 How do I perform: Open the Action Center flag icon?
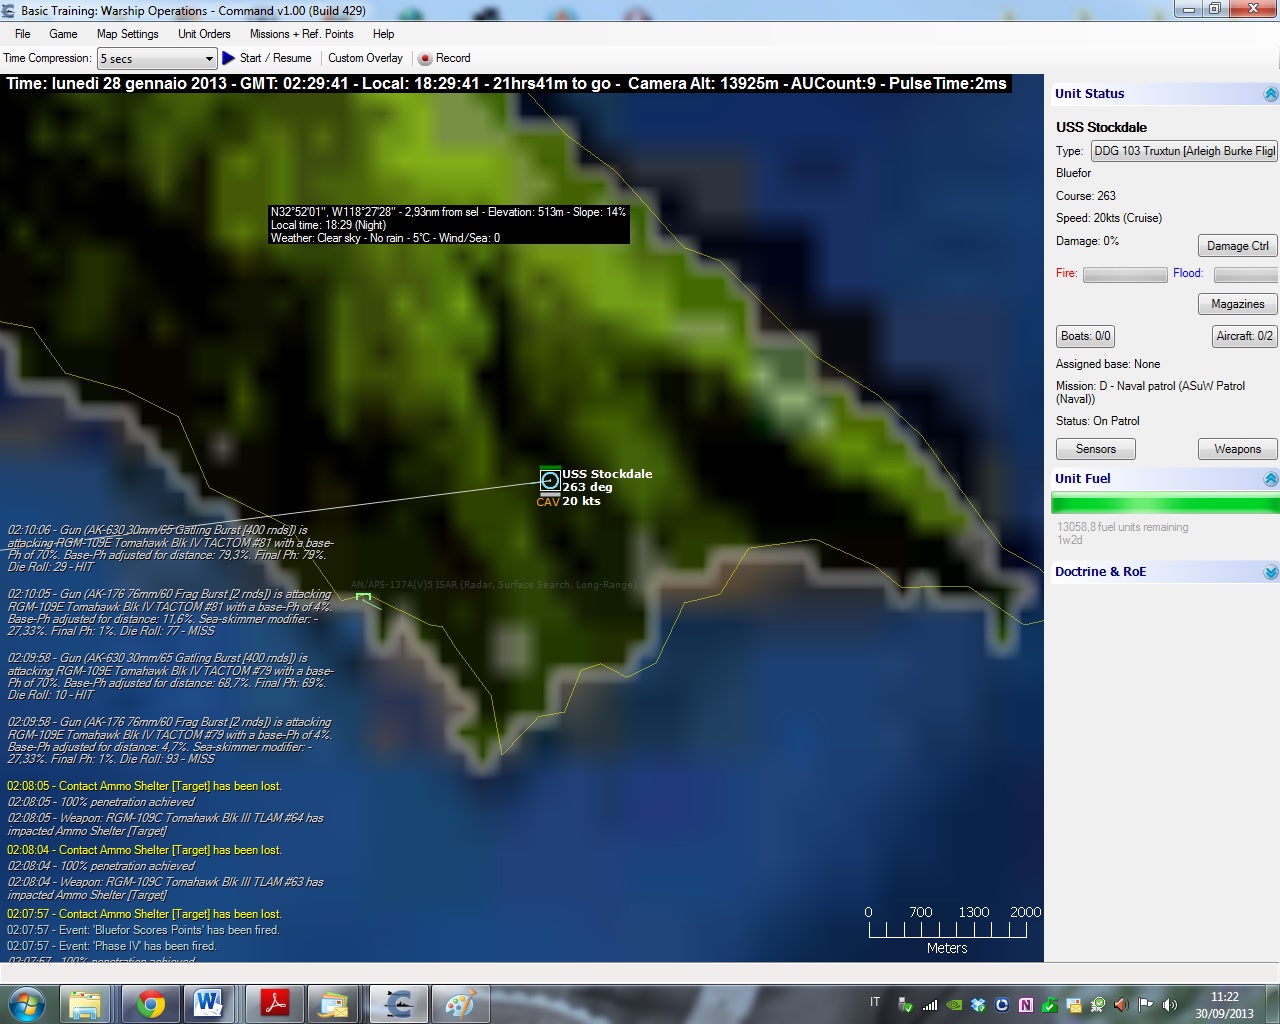pyautogui.click(x=1145, y=1005)
